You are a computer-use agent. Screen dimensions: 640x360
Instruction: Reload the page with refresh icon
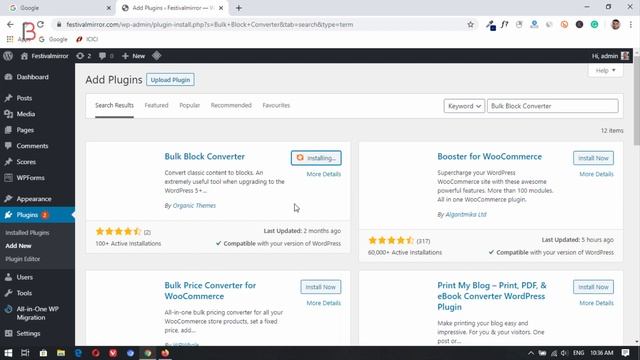click(x=40, y=24)
